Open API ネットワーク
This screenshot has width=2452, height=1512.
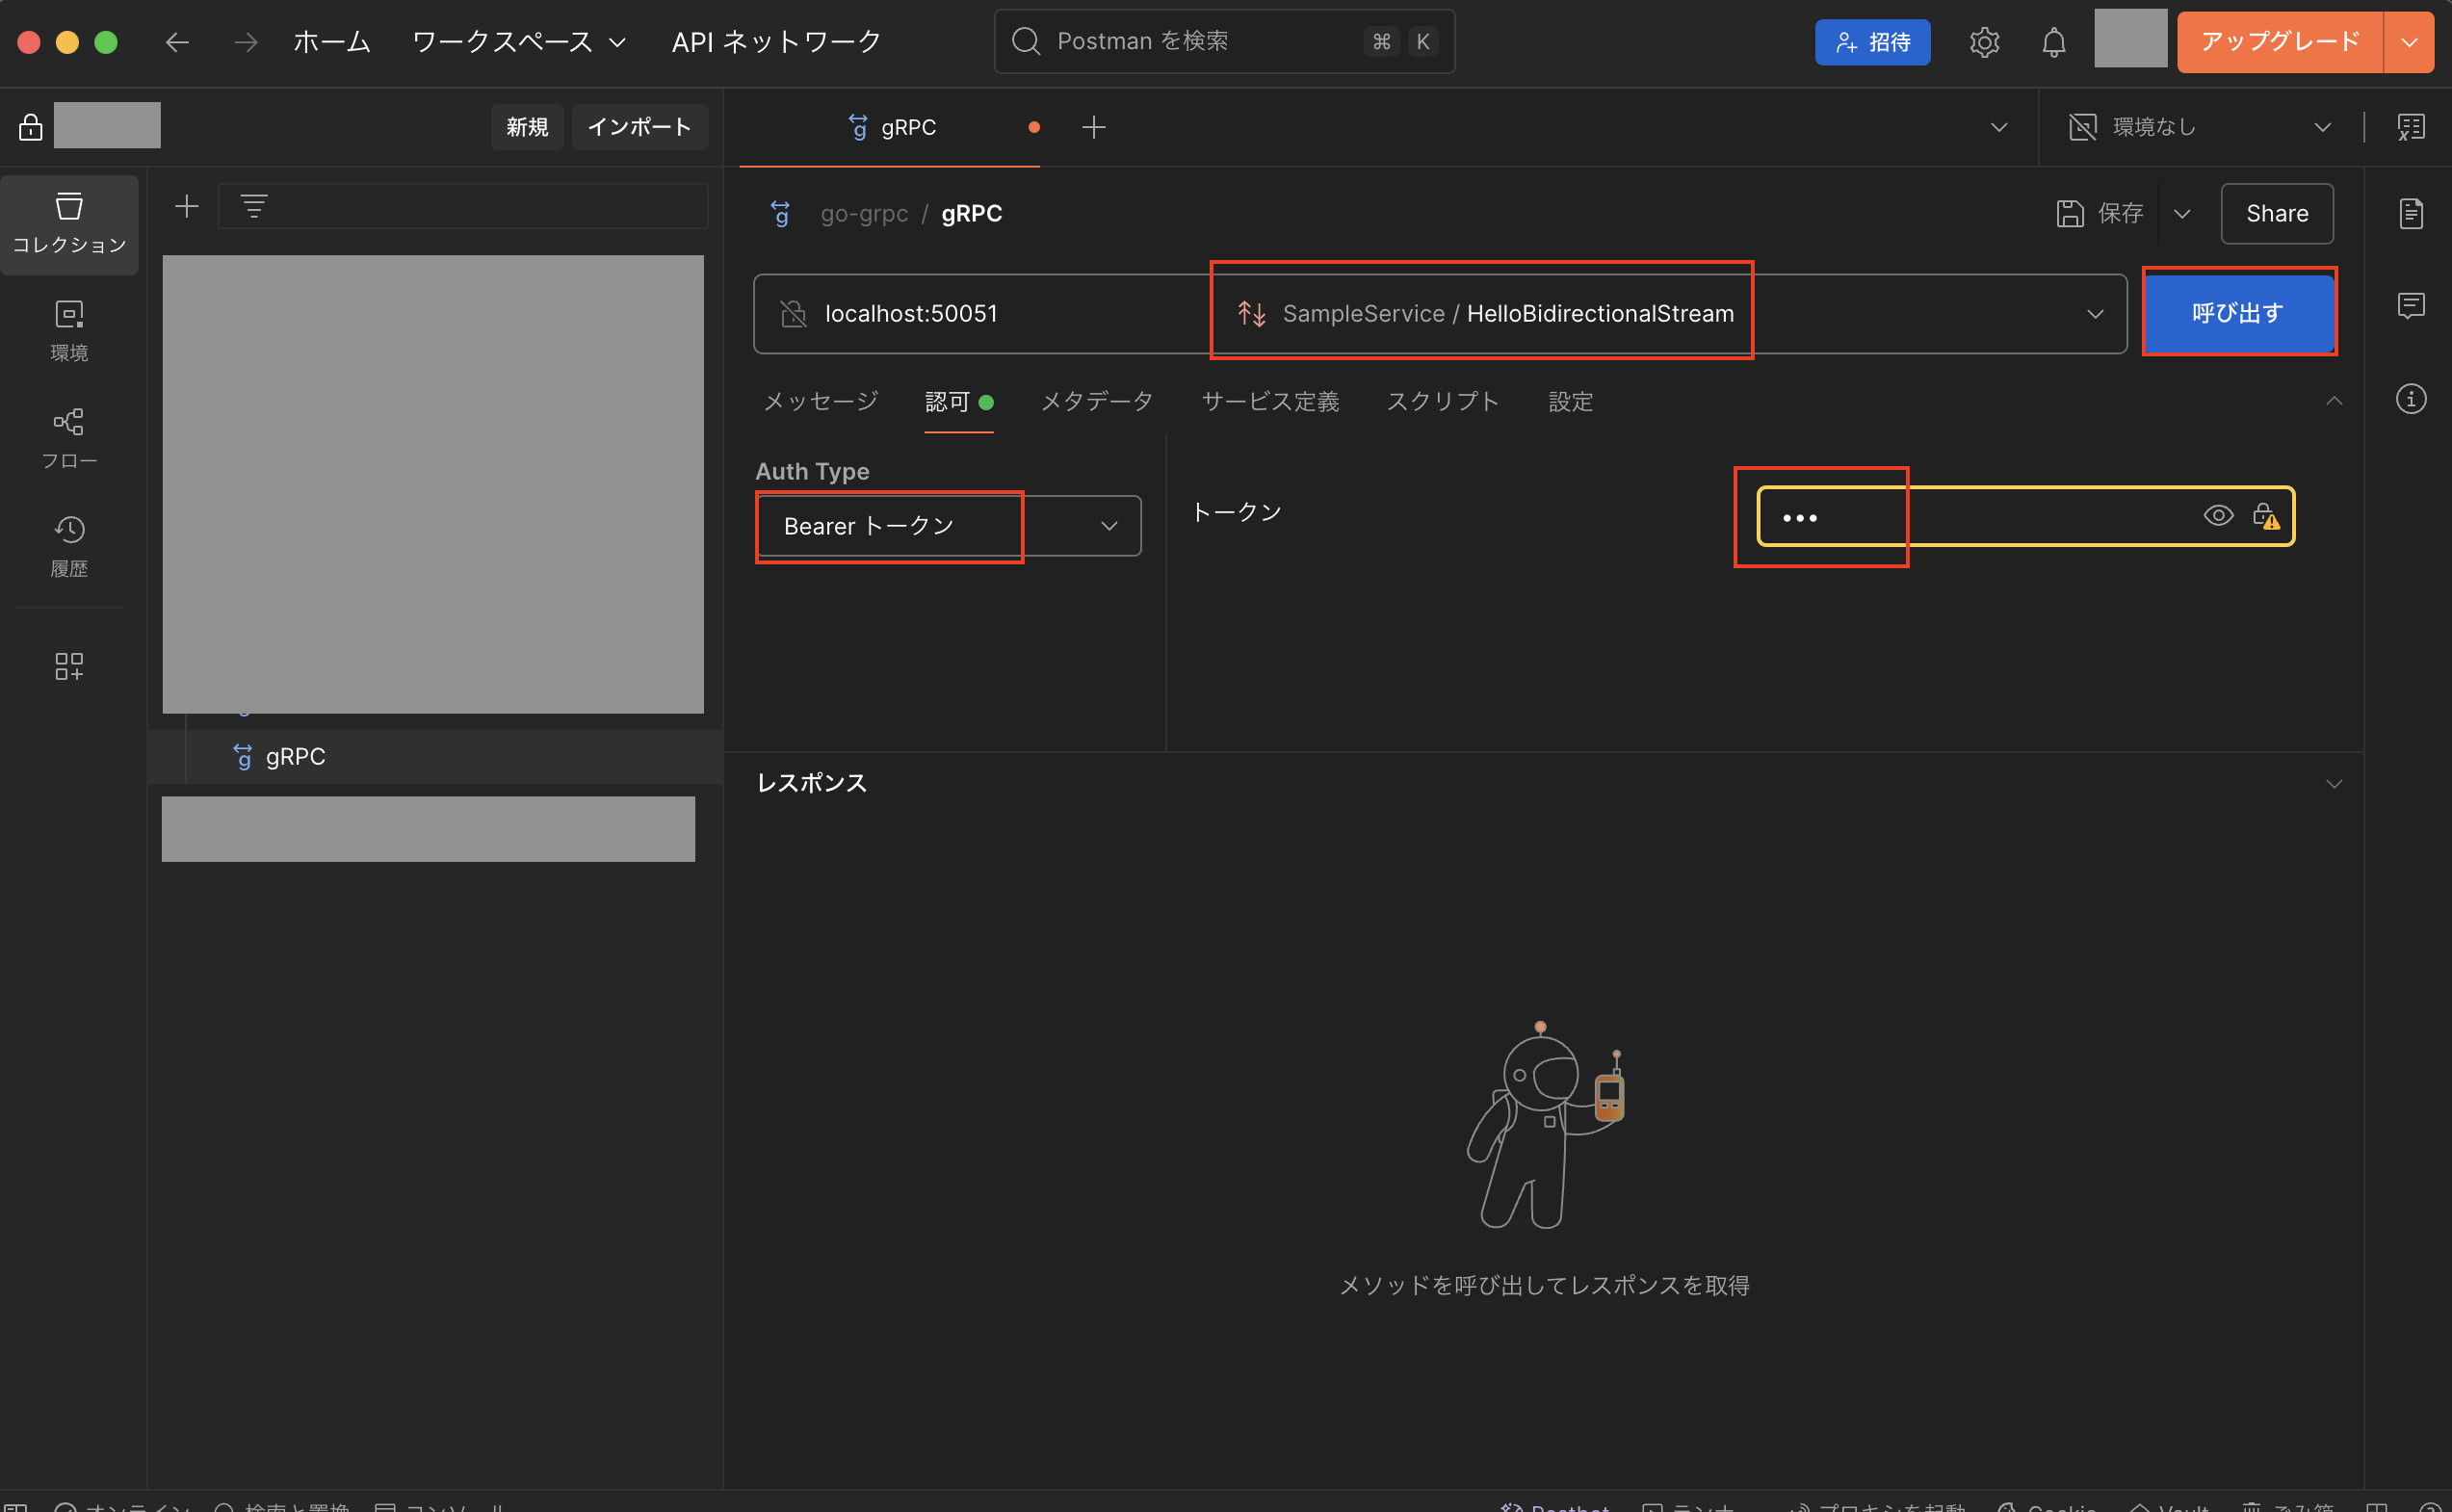[776, 42]
